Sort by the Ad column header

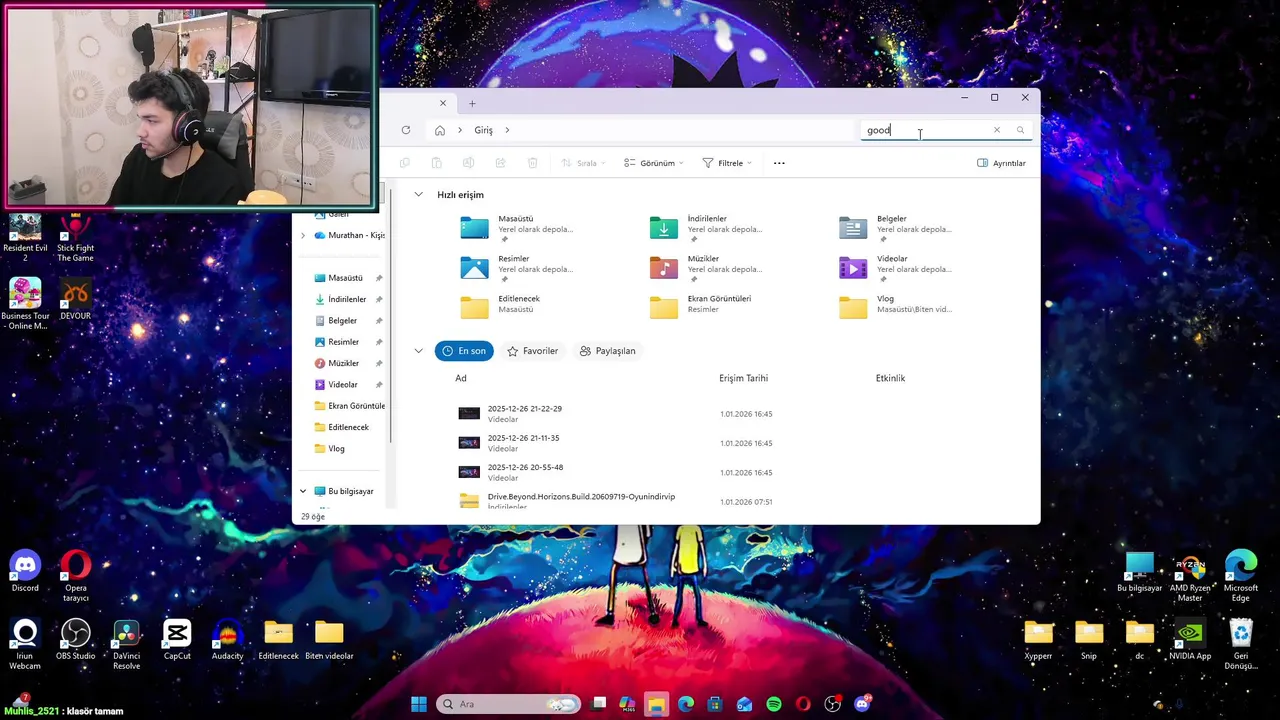coord(461,378)
